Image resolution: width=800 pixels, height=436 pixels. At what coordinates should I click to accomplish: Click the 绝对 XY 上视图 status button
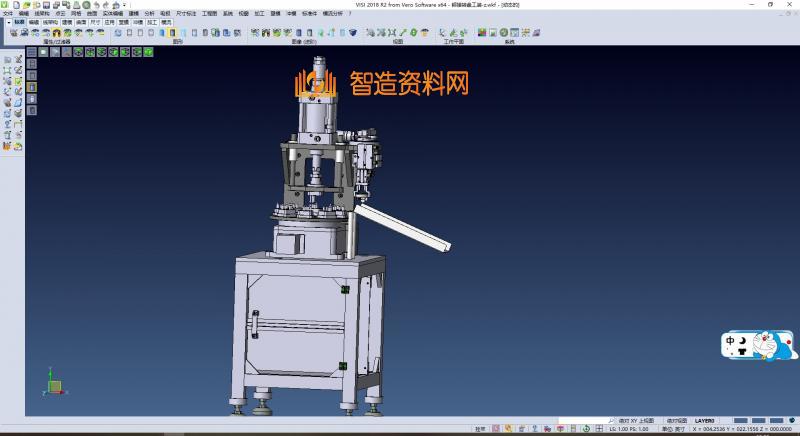pyautogui.click(x=636, y=421)
